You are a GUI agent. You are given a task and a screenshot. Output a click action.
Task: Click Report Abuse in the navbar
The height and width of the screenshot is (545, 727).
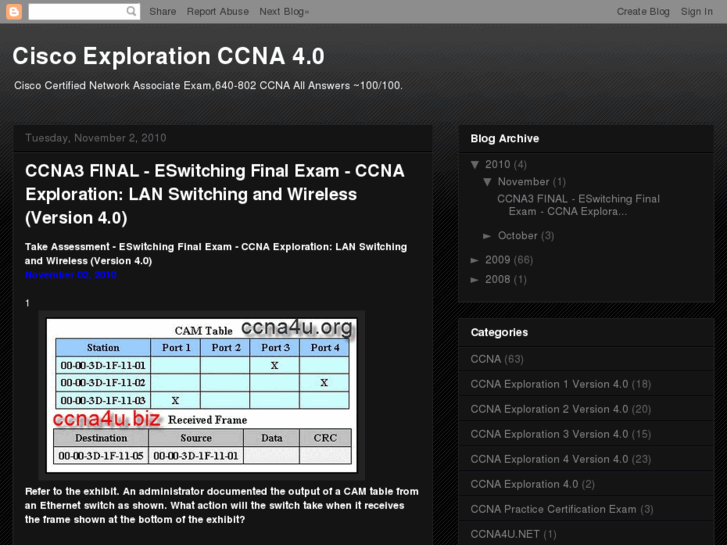[x=217, y=12]
